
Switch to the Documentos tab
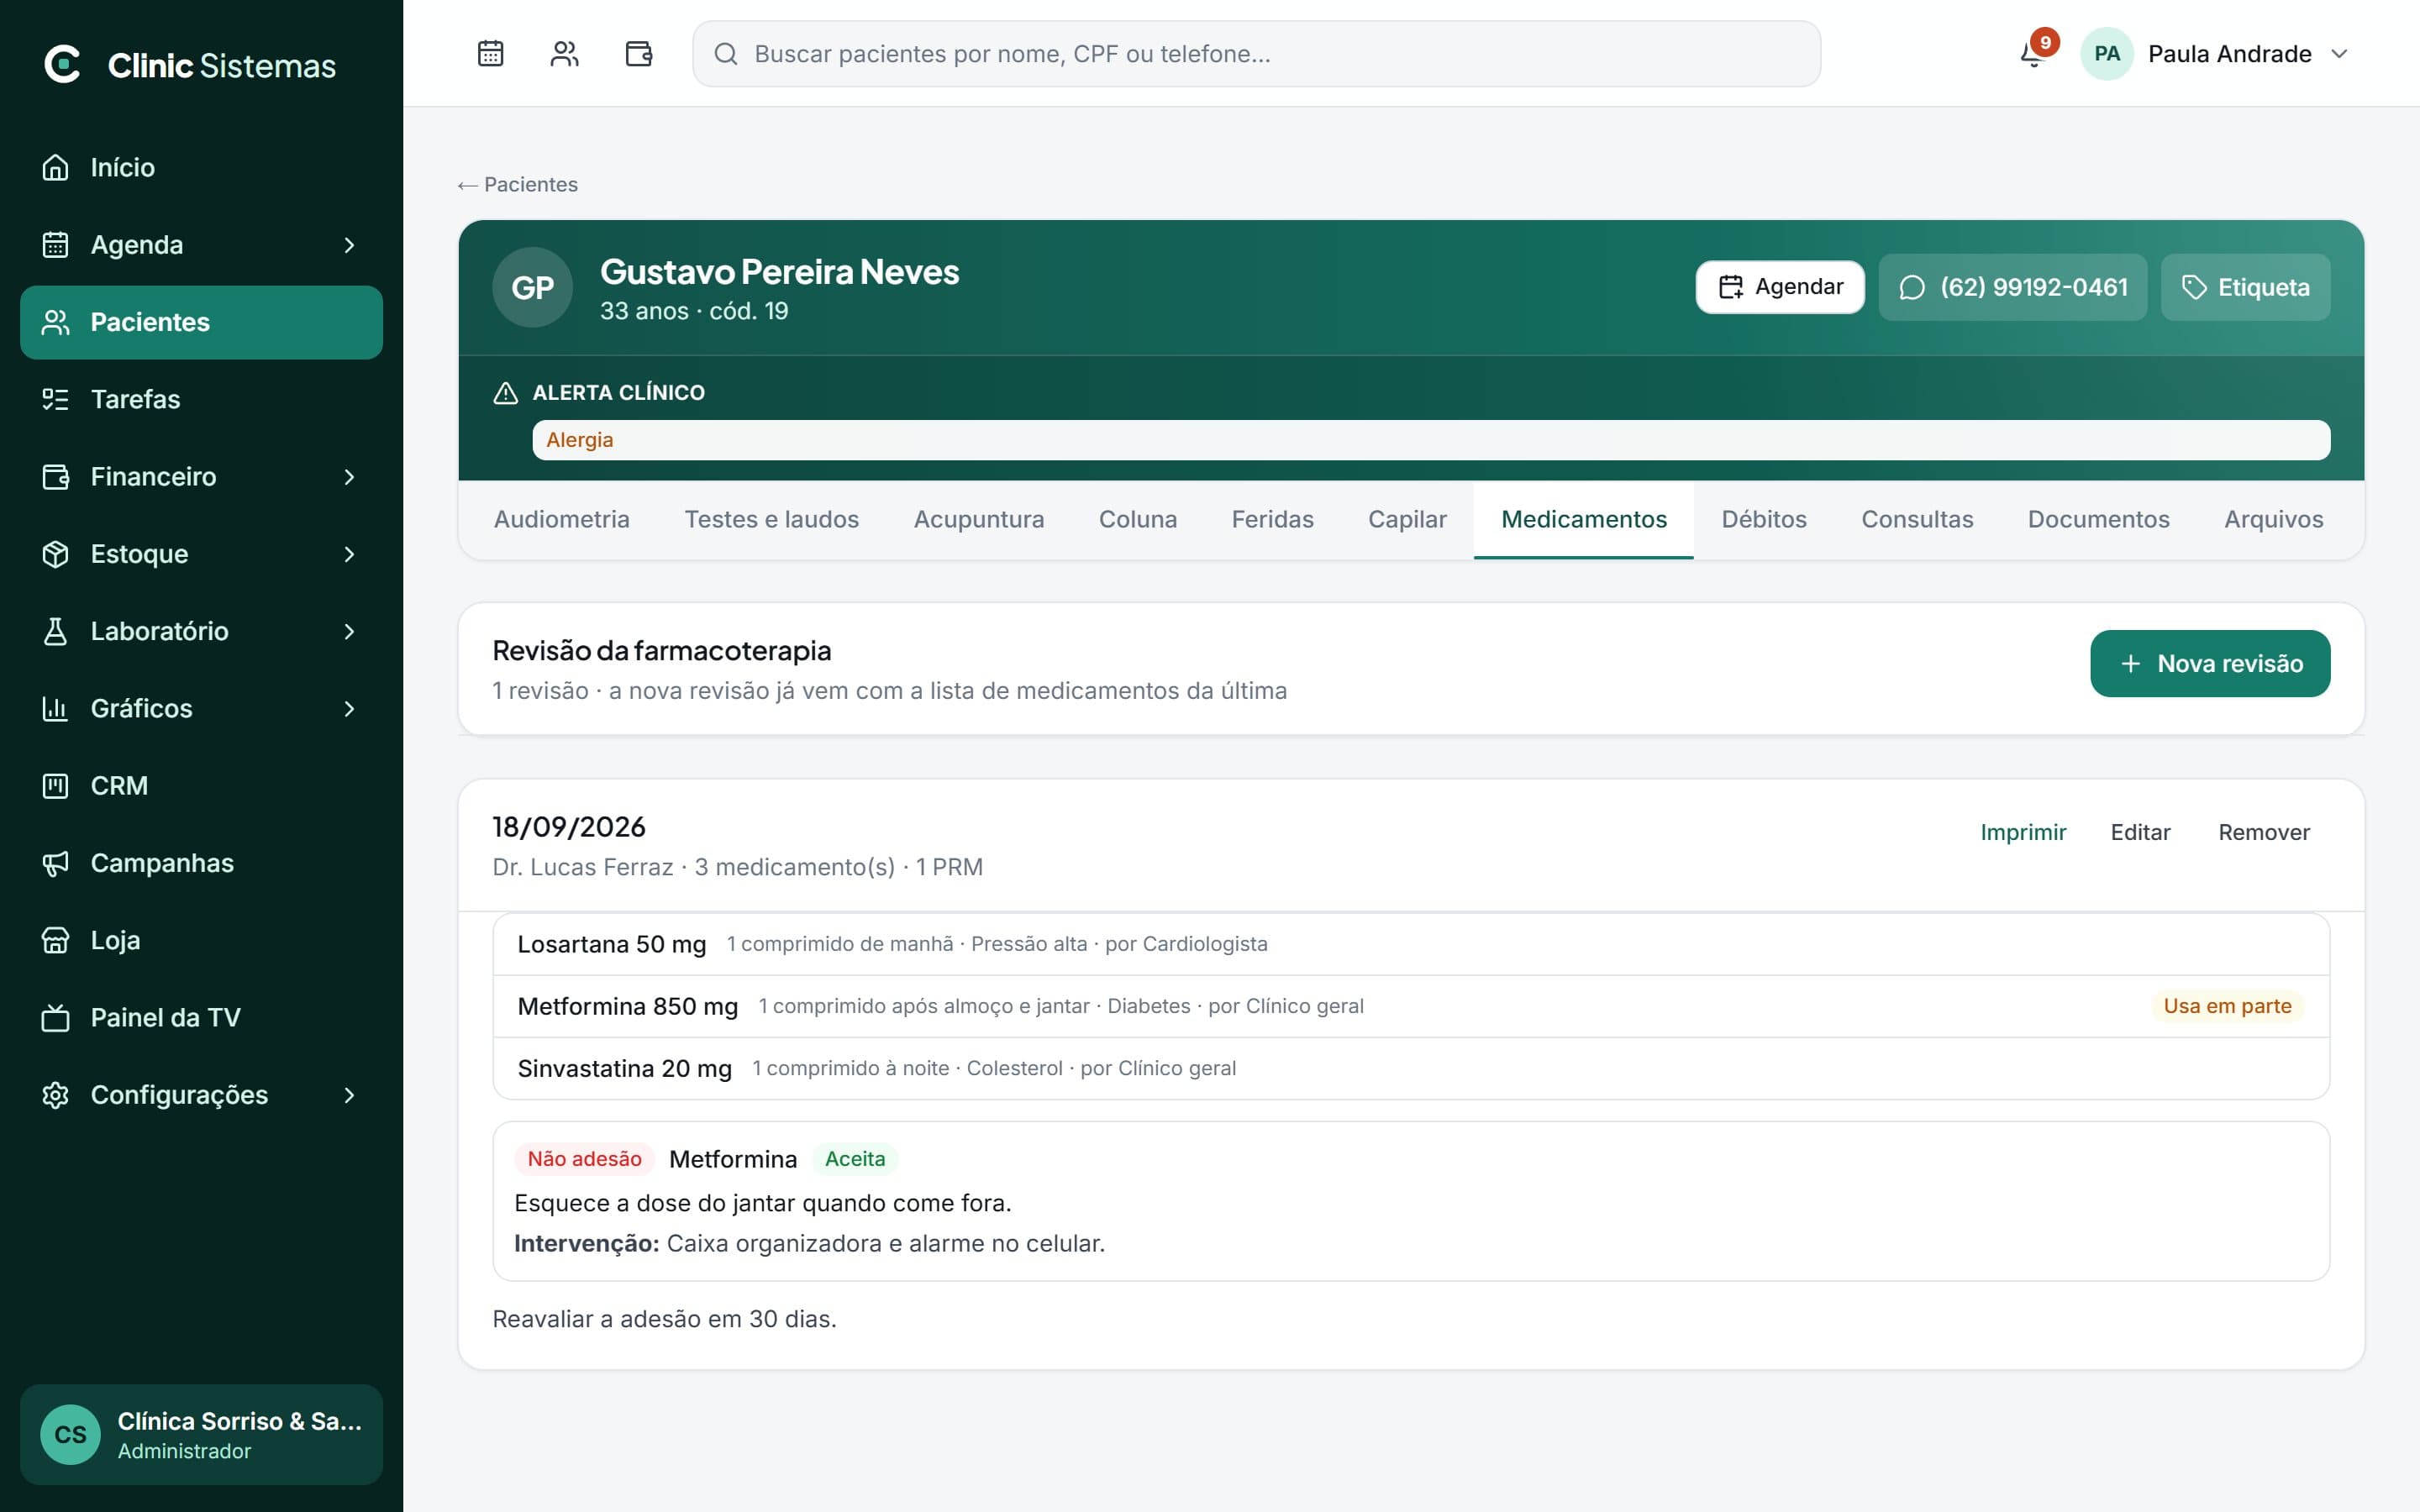(2098, 519)
